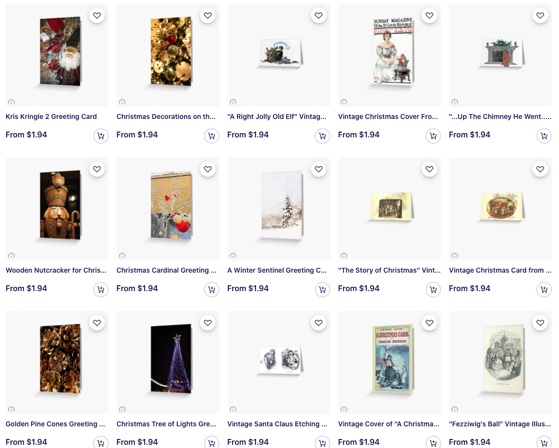The image size is (559, 448).
Task: Heart the Wooden Nutcracker card
Action: click(97, 169)
